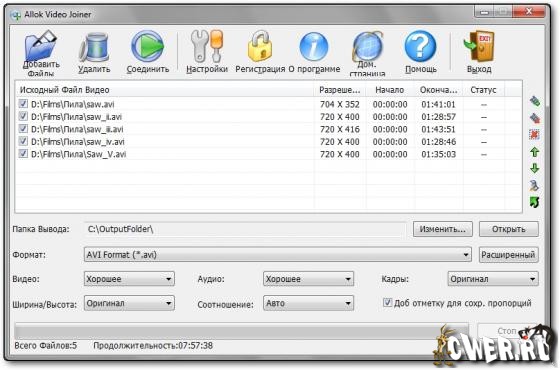The image size is (560, 370).
Task: Click the Разреше... column header
Action: [x=340, y=90]
